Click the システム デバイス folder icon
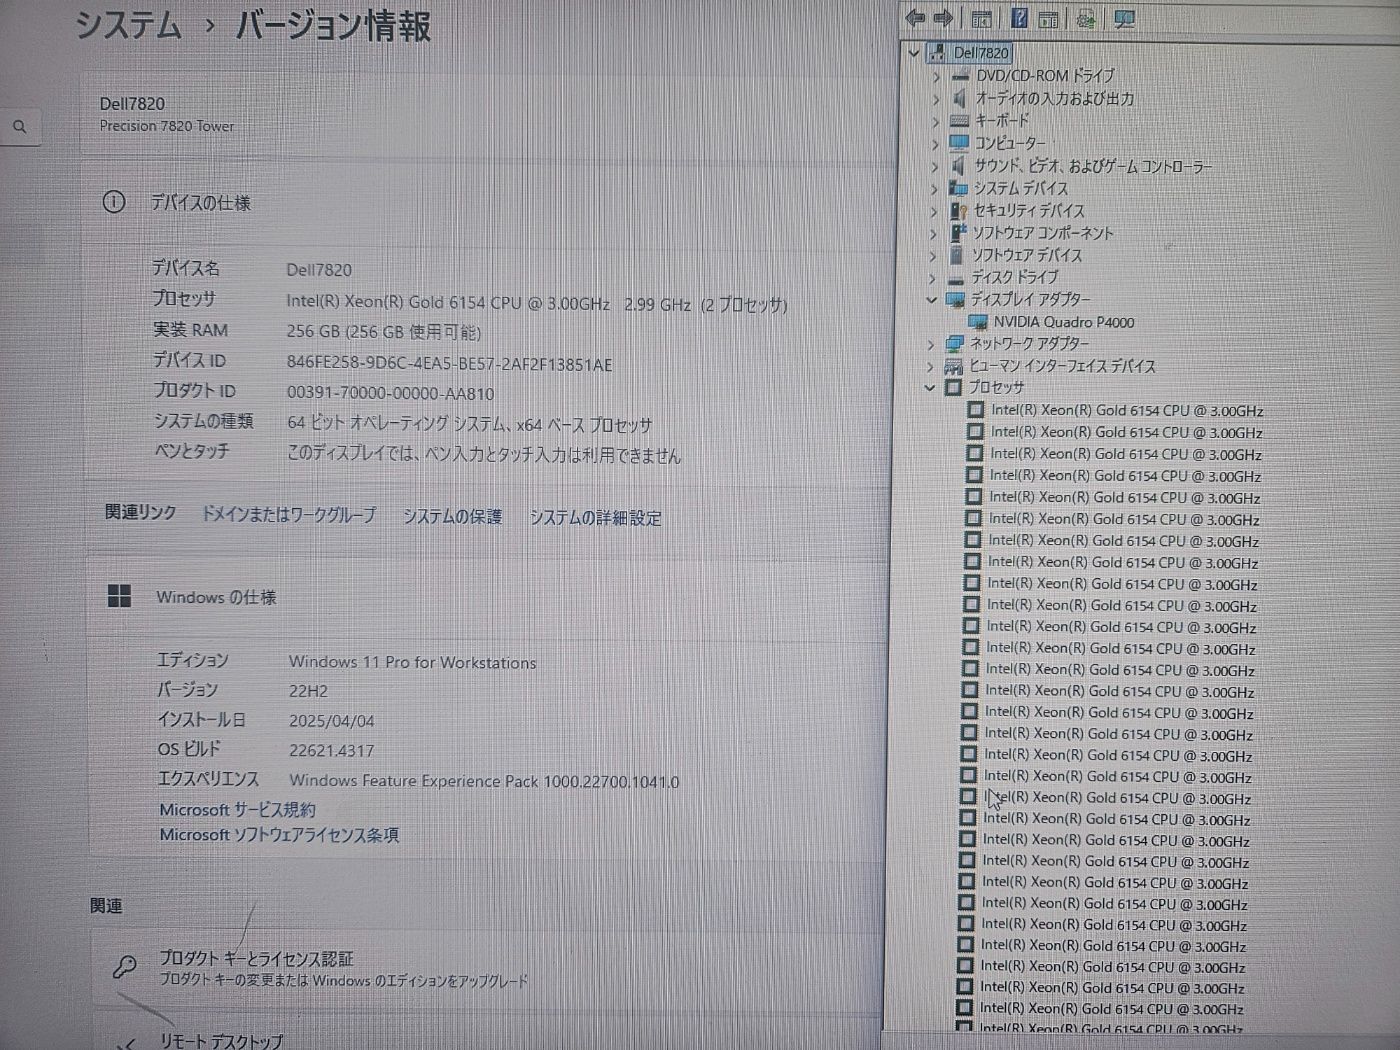 958,187
